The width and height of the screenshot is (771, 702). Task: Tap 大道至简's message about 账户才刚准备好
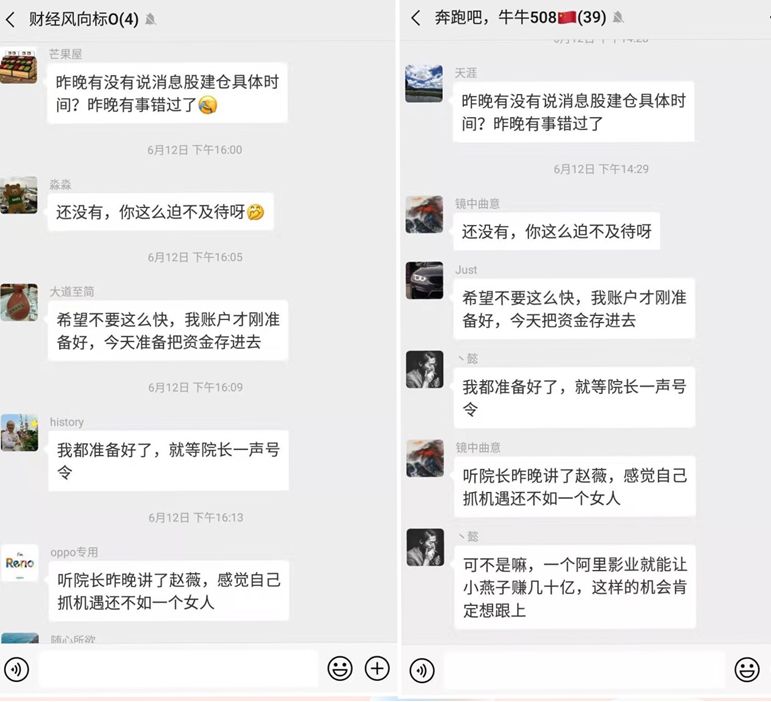pos(168,330)
